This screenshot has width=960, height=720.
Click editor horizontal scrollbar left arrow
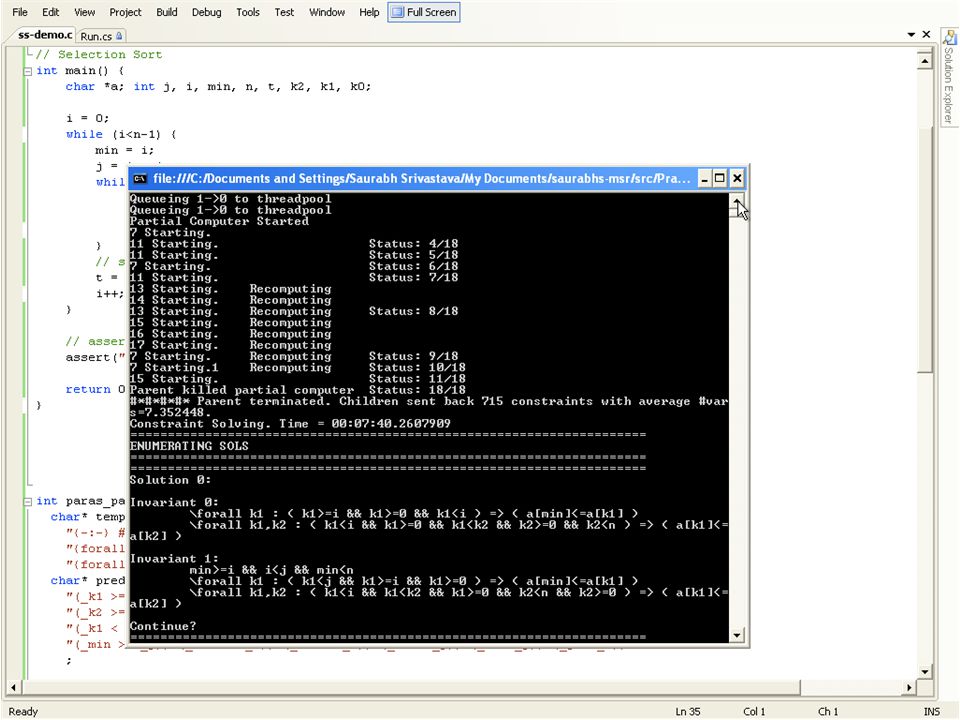[x=13, y=688]
